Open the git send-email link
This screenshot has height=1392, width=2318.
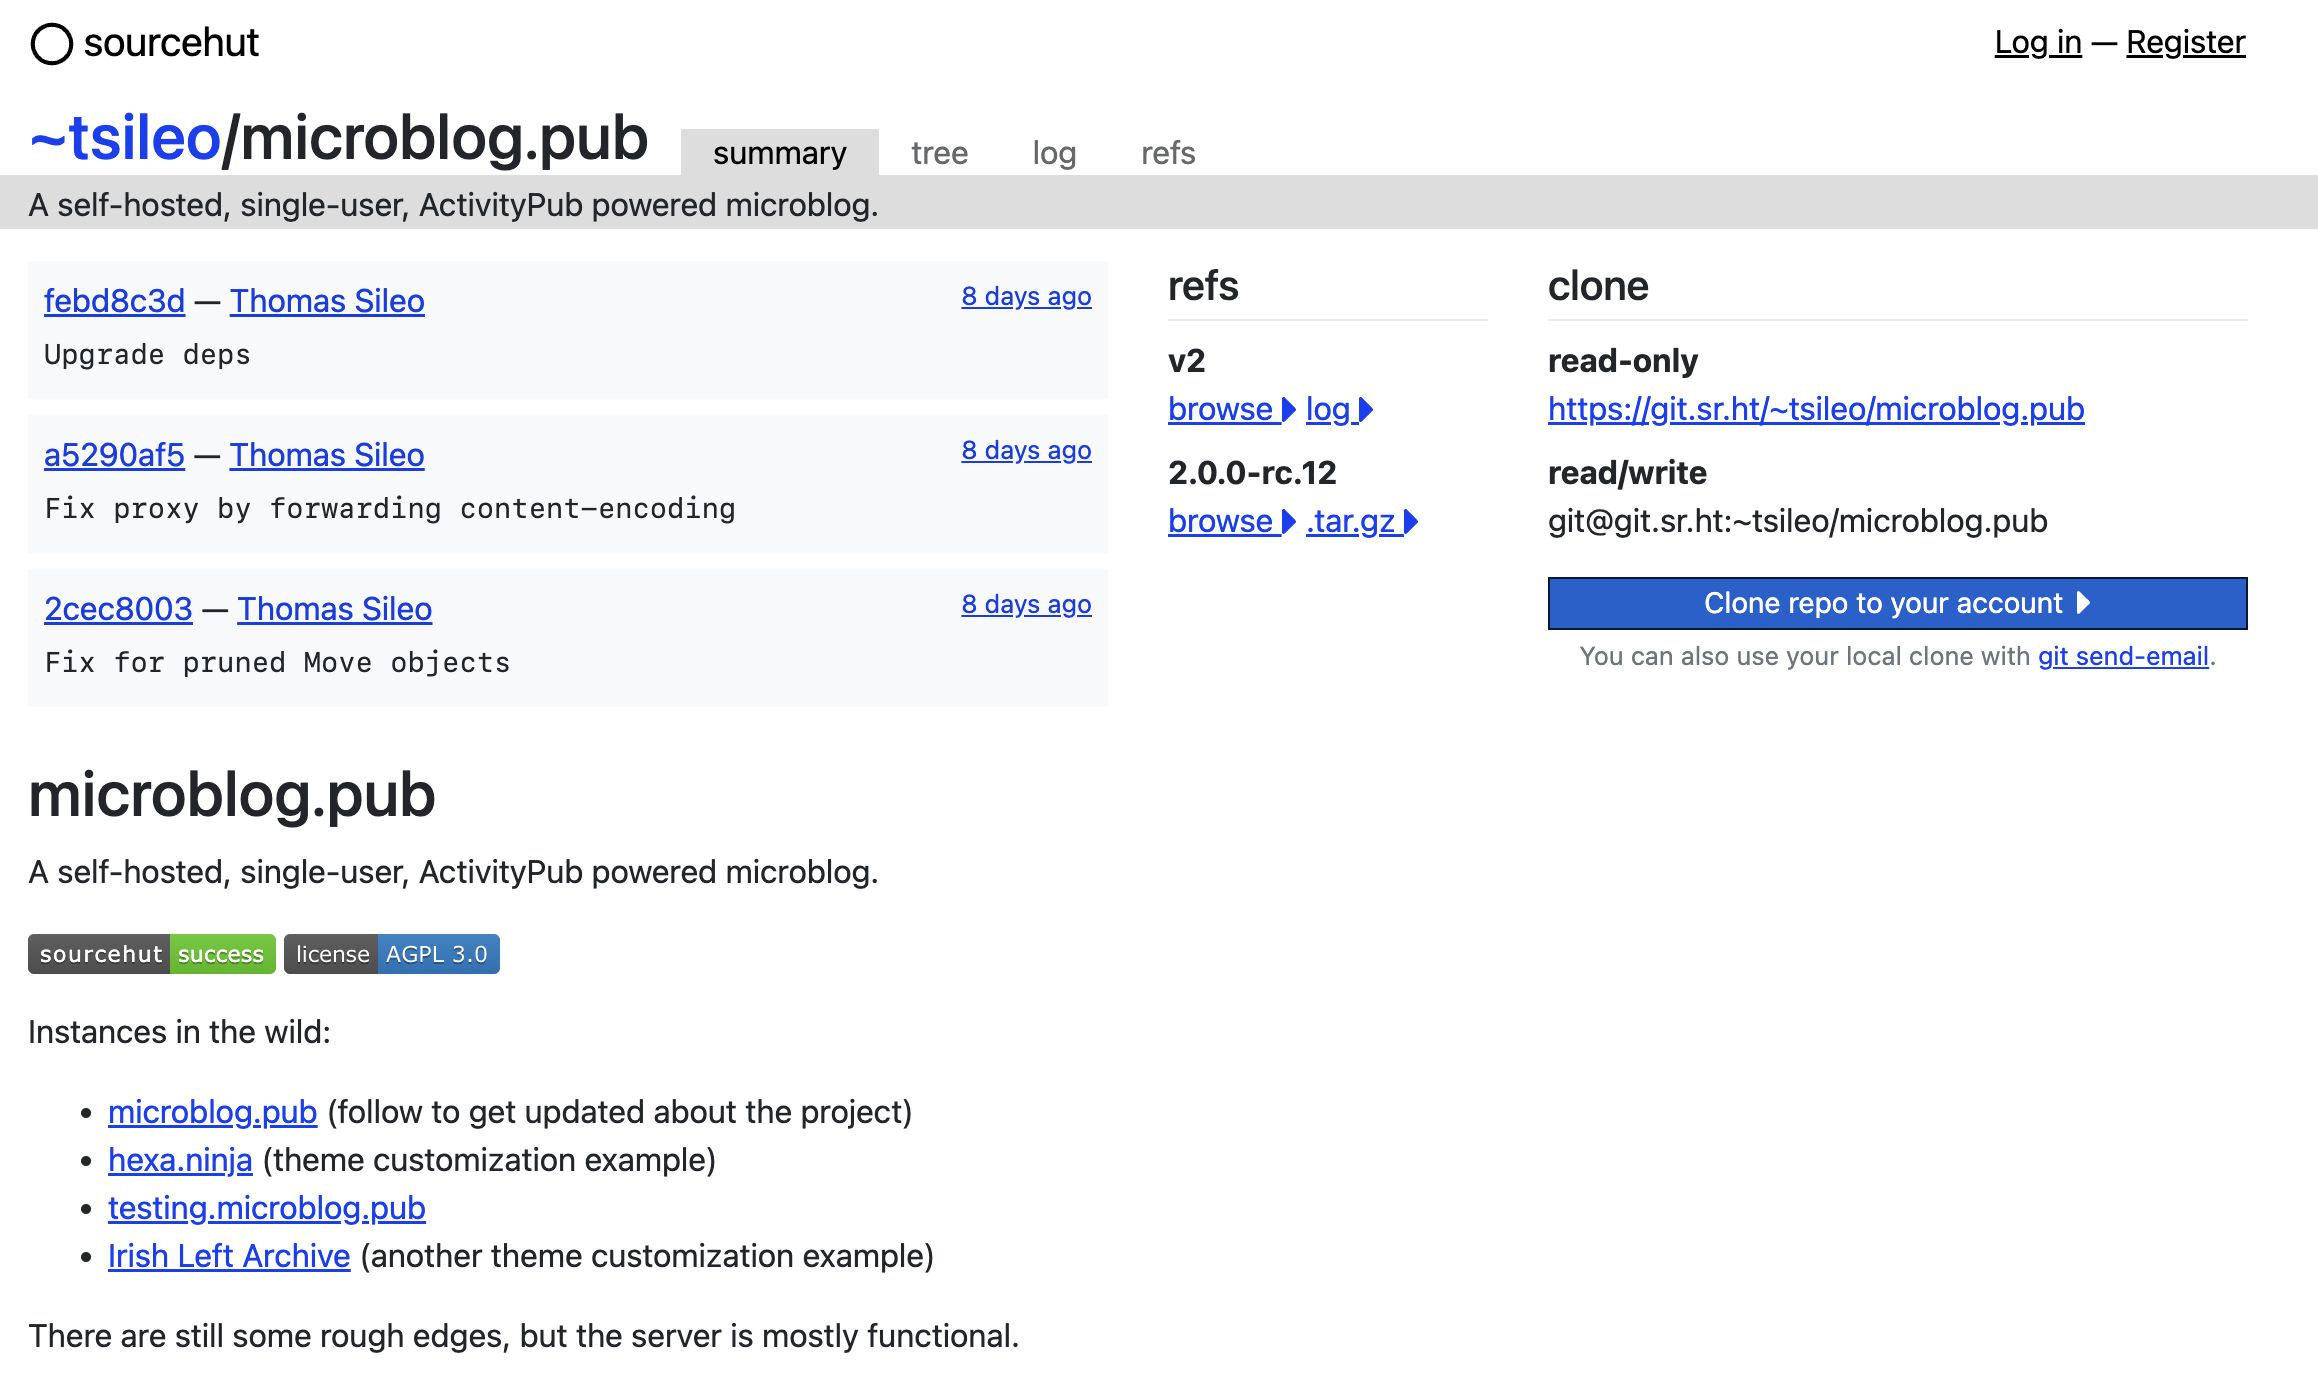click(2123, 656)
